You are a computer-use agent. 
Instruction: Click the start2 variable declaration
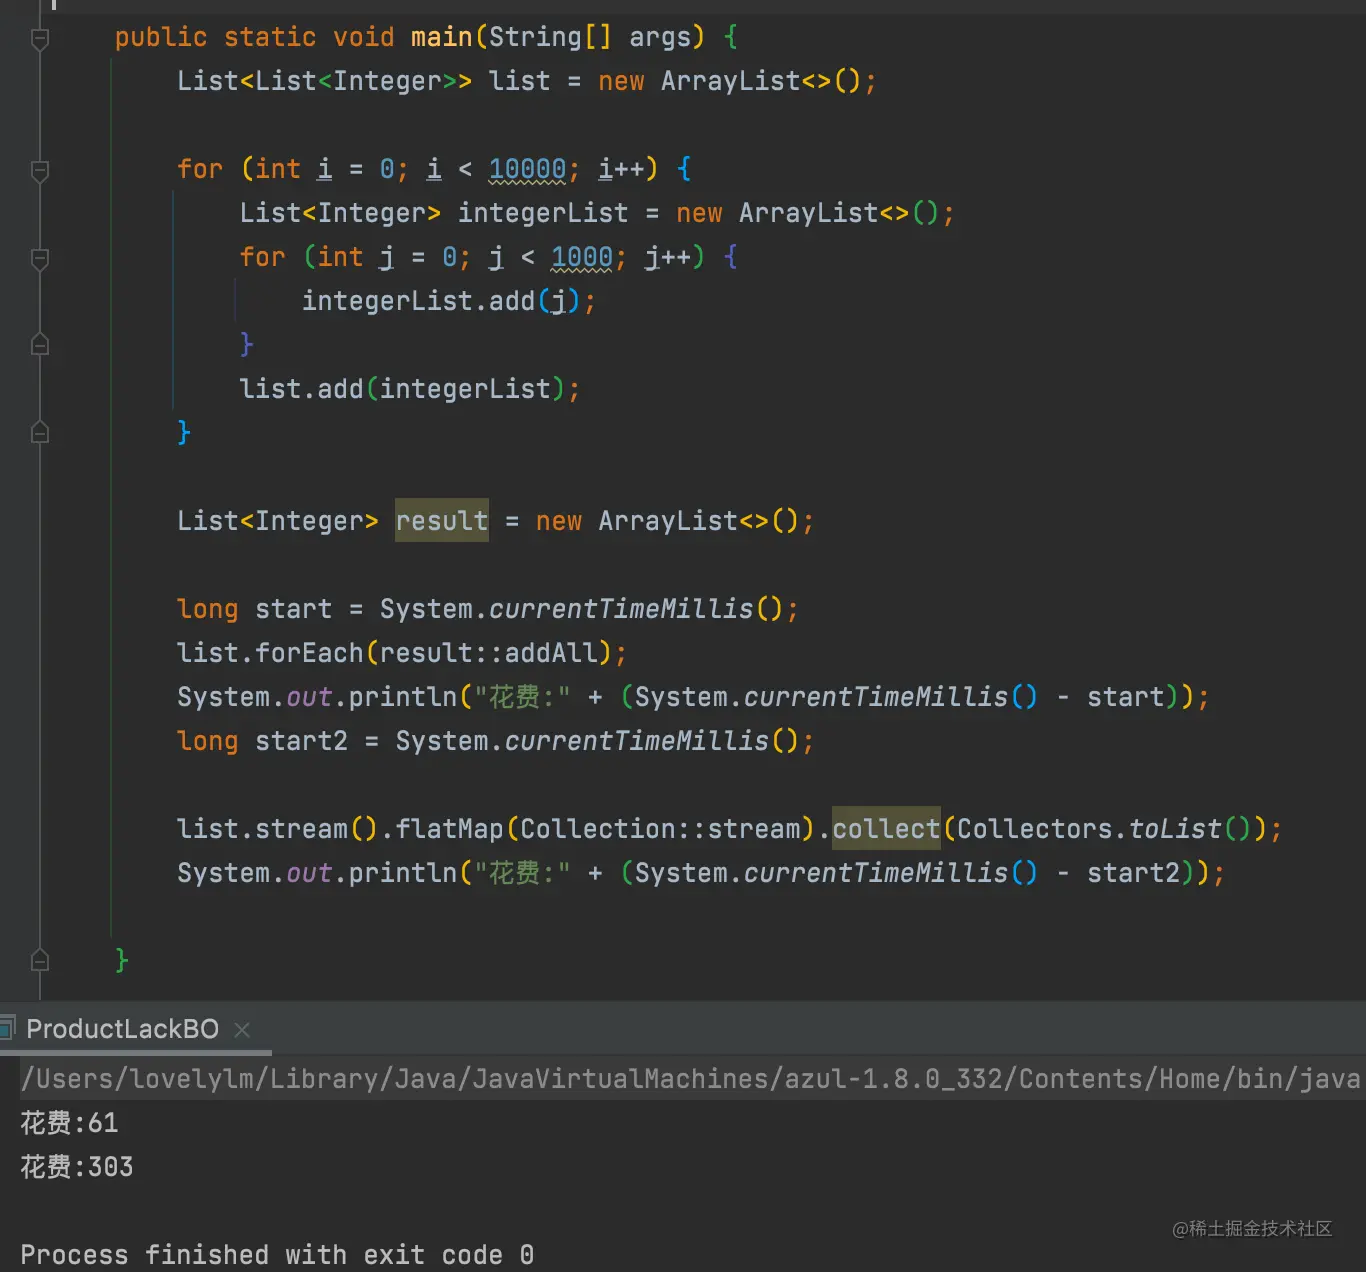(301, 741)
